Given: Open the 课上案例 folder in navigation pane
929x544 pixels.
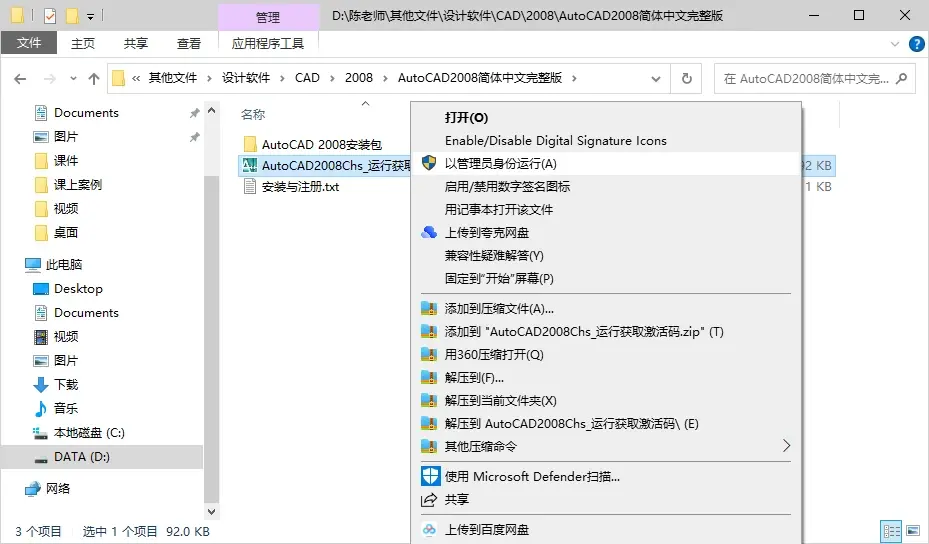Looking at the screenshot, I should [78, 184].
